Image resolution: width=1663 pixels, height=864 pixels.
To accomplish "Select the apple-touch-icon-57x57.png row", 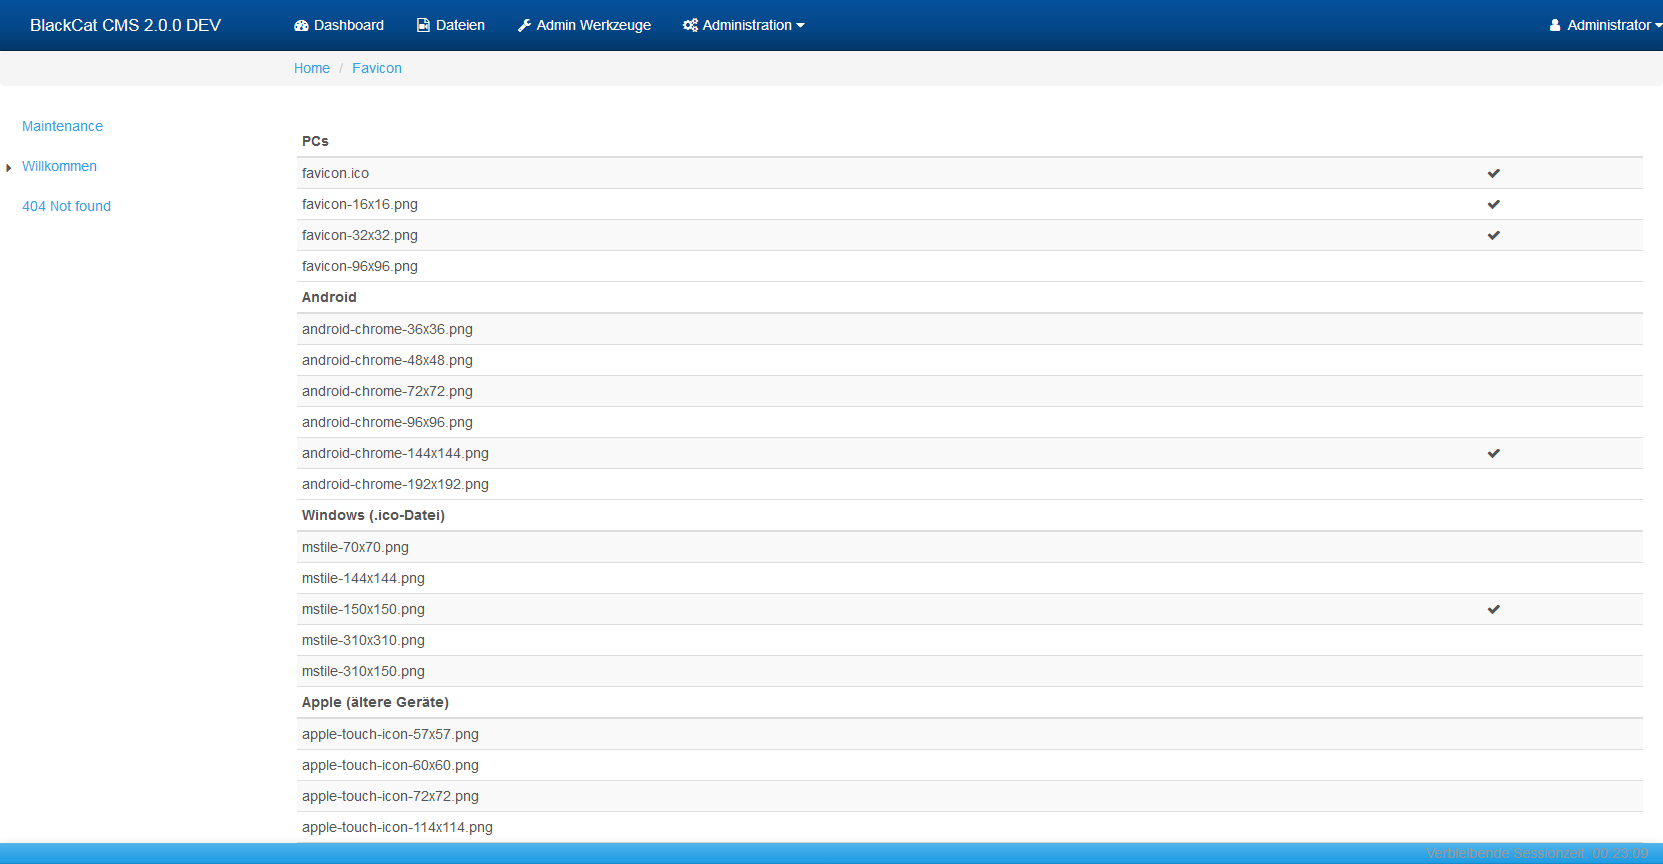I will [x=390, y=734].
